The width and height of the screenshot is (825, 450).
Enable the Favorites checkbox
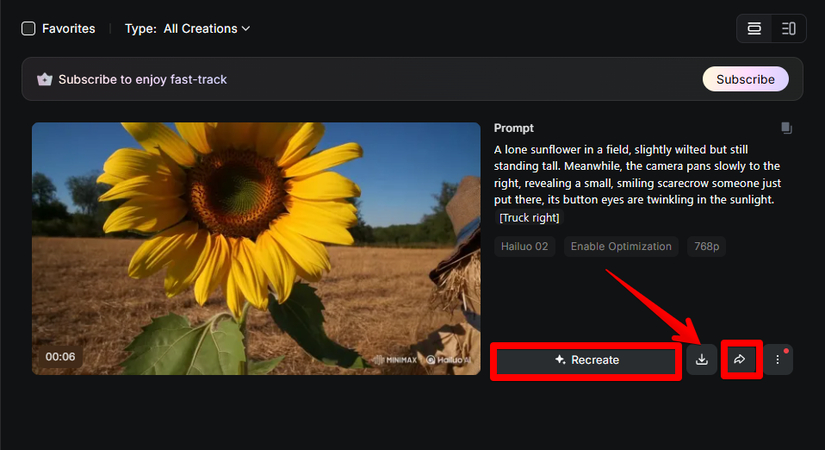[x=28, y=28]
